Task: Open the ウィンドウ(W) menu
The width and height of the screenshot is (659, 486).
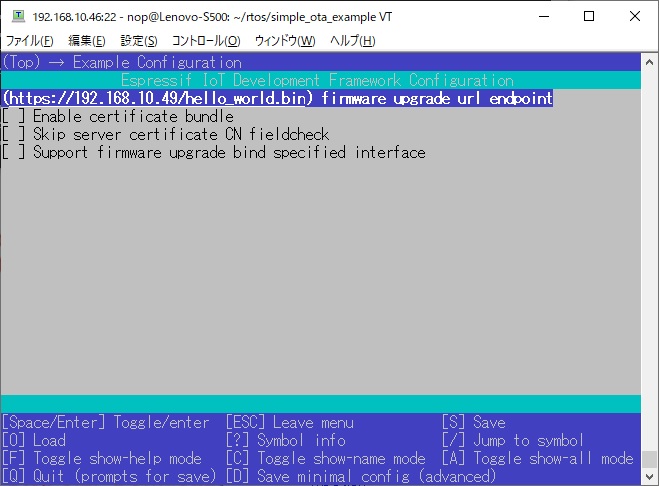Action: coord(285,41)
